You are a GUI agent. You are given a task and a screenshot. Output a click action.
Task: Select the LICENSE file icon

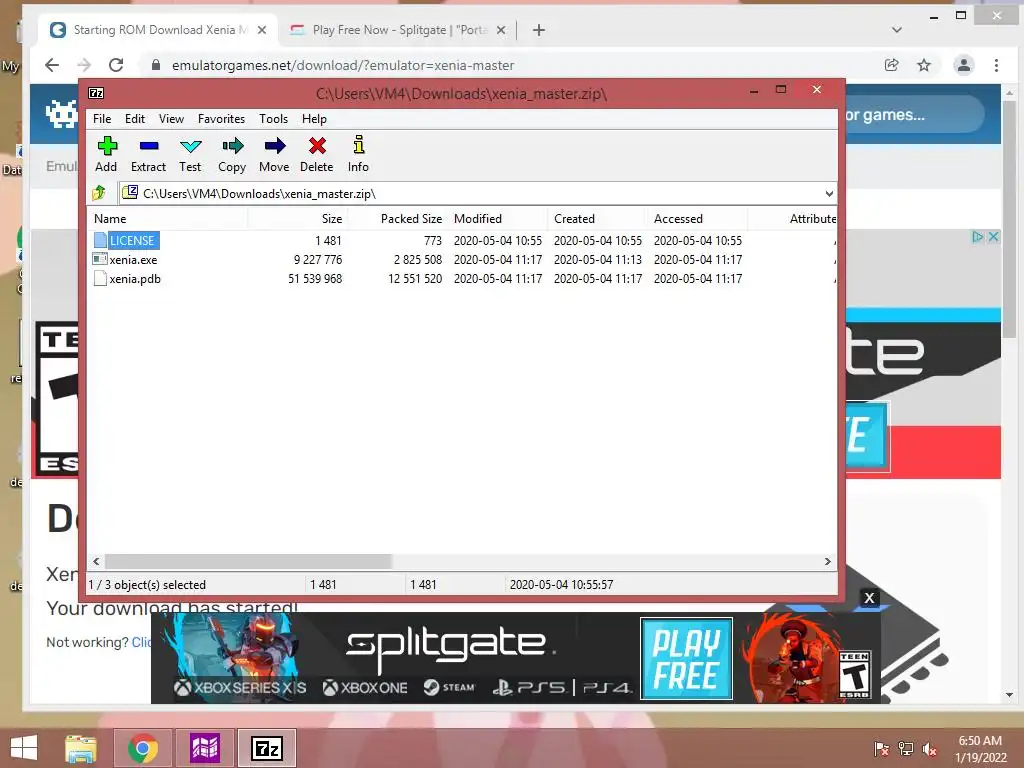pos(100,240)
